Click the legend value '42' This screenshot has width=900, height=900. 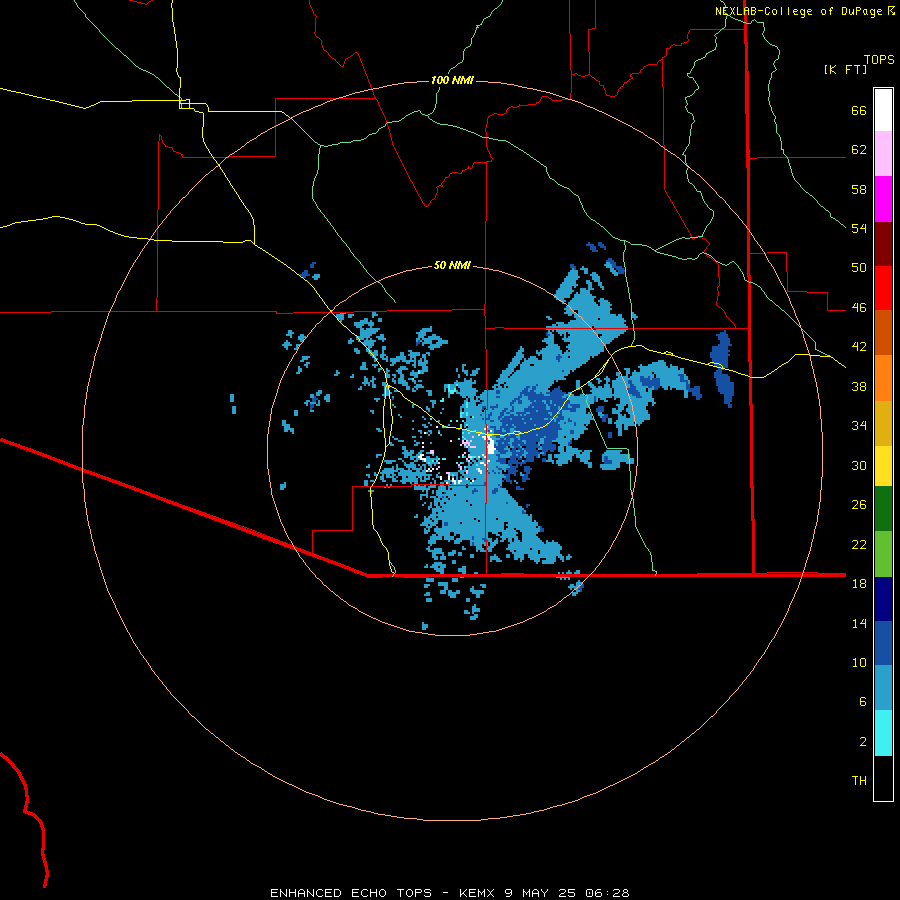pos(859,347)
